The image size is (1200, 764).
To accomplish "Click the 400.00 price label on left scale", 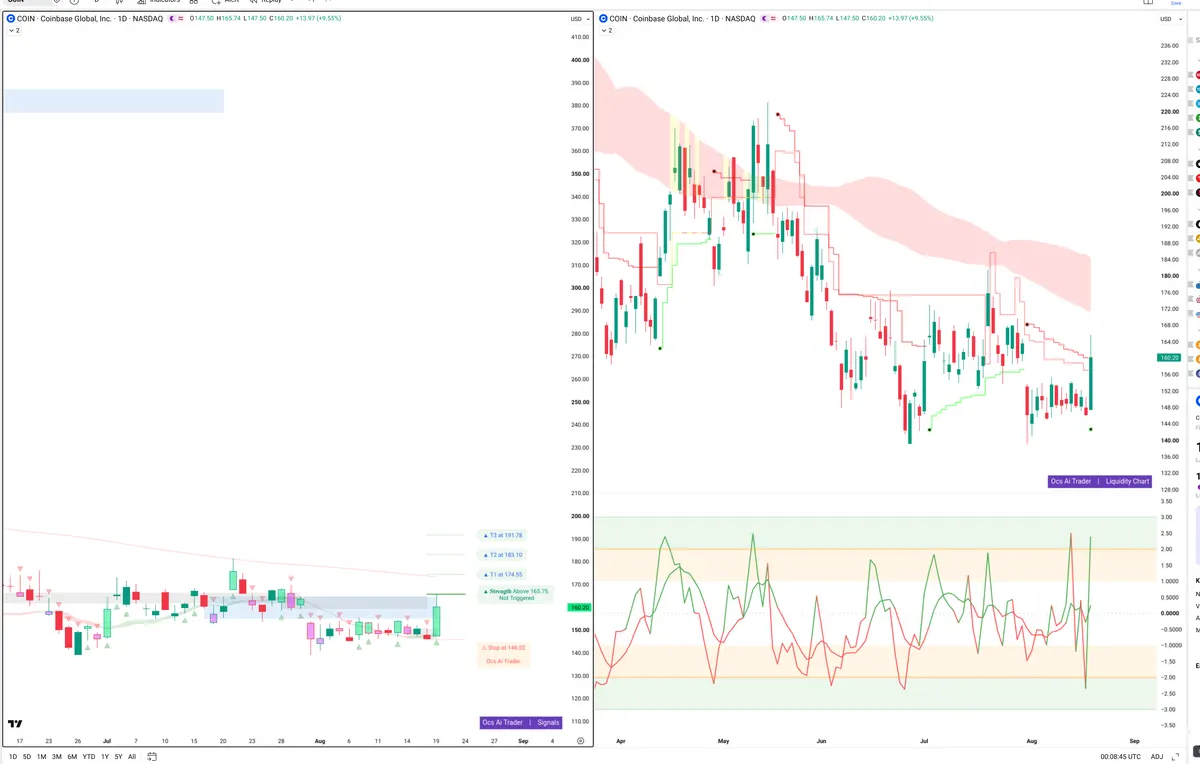I will click(x=578, y=60).
